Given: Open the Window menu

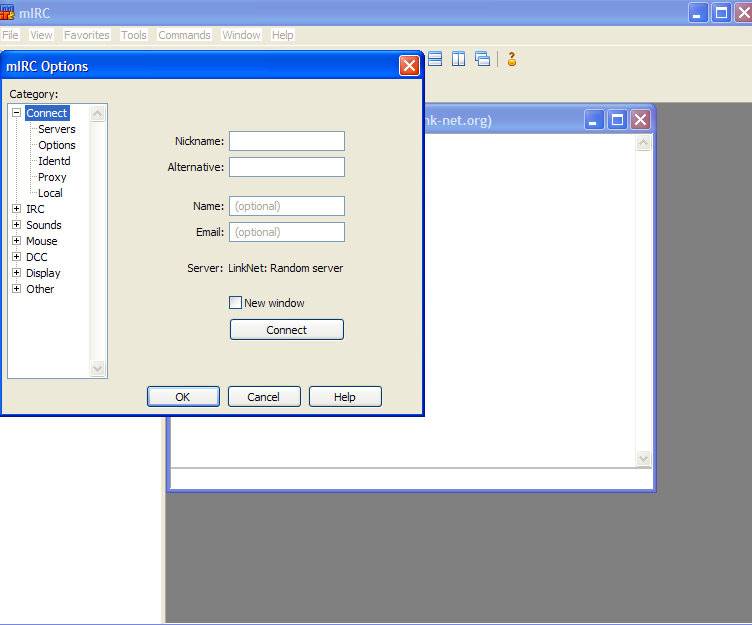Looking at the screenshot, I should click(x=241, y=35).
